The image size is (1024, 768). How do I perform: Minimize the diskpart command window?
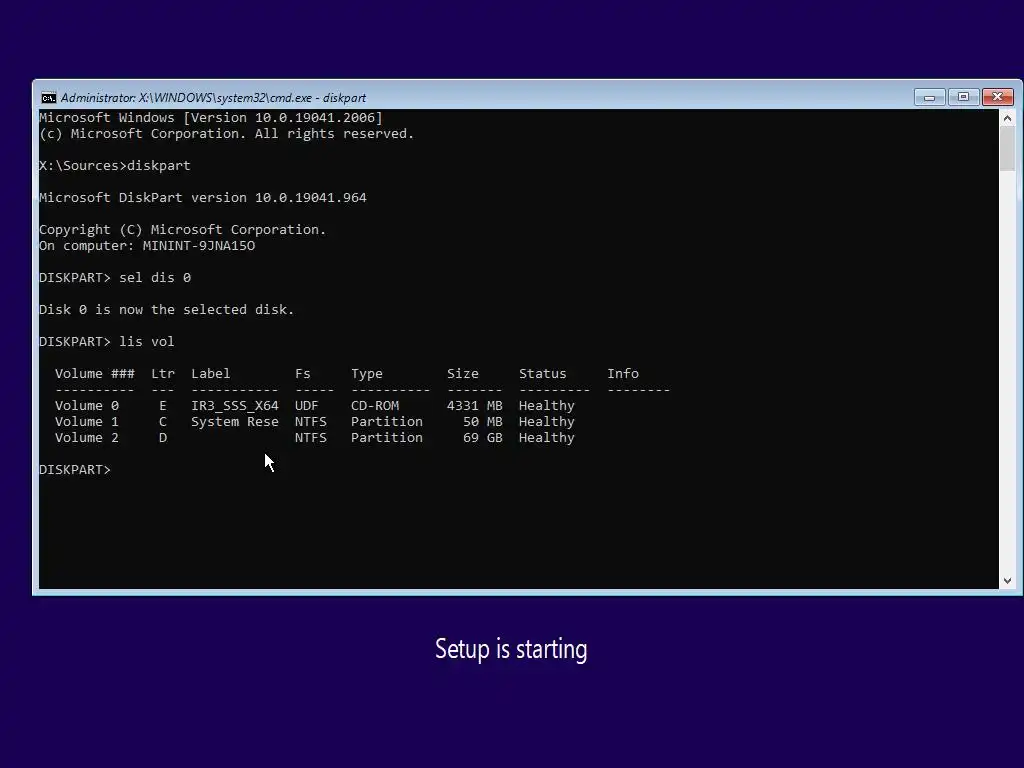pos(929,97)
